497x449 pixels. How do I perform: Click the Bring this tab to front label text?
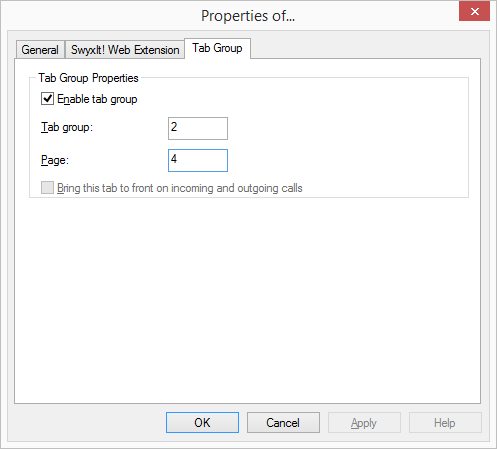[x=180, y=188]
